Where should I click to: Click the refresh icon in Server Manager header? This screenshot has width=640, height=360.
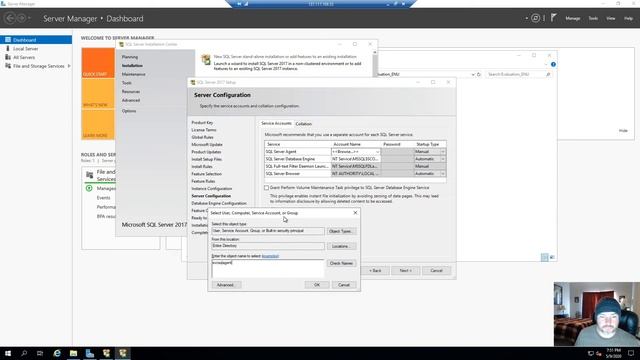[536, 18]
